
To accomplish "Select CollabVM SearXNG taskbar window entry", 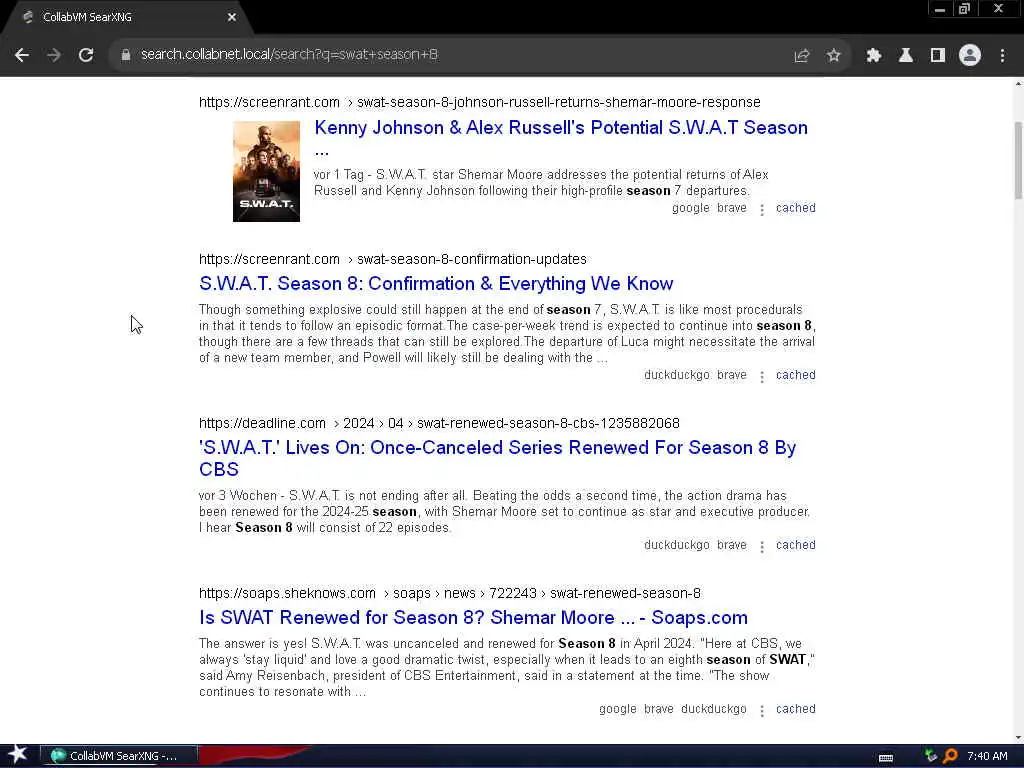I will click(x=118, y=756).
